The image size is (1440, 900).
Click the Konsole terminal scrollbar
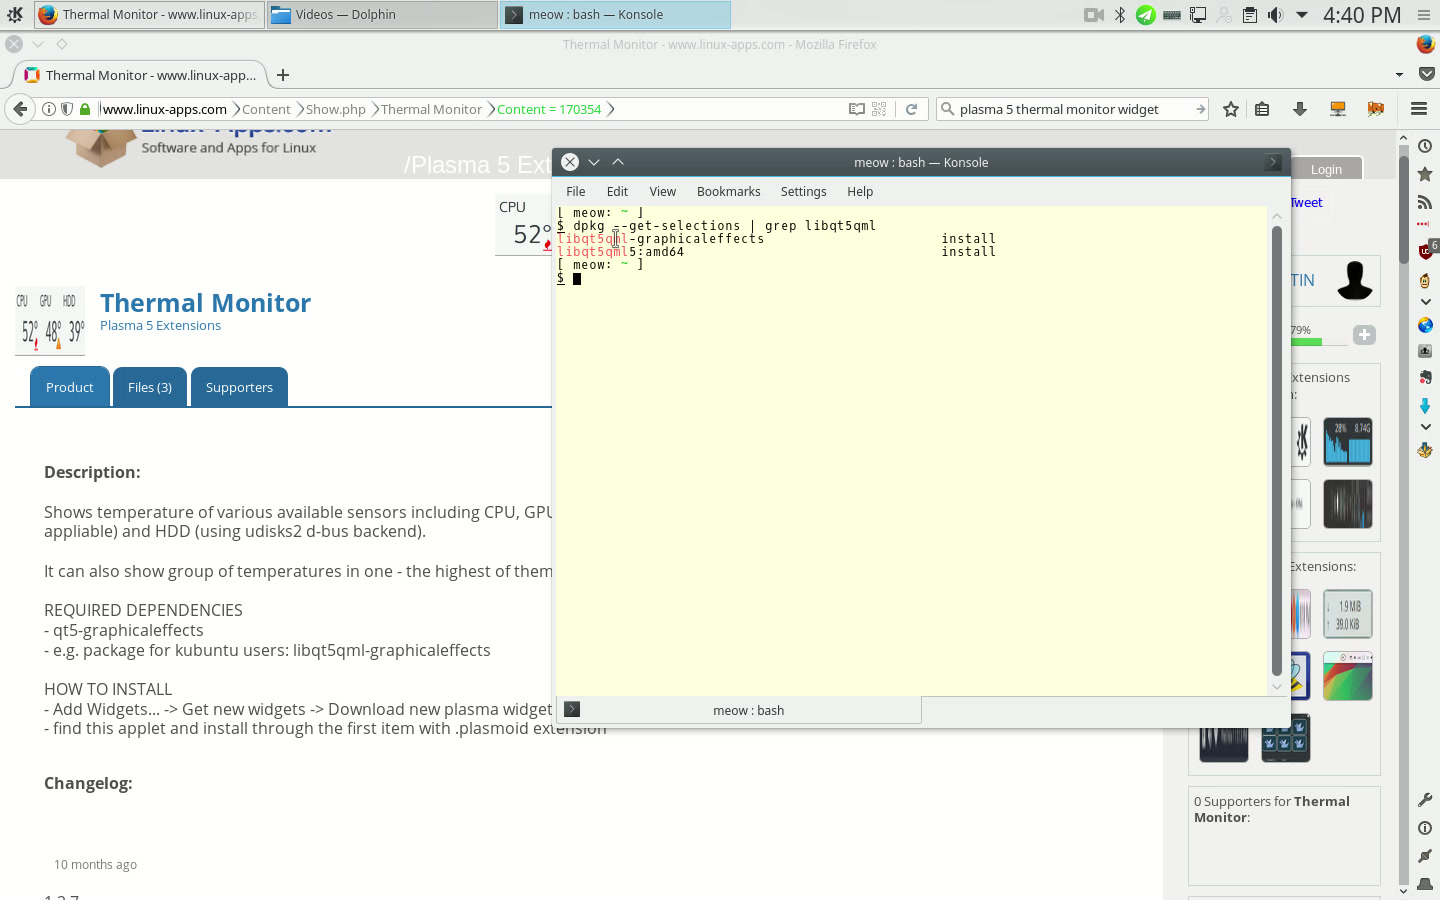tap(1276, 450)
